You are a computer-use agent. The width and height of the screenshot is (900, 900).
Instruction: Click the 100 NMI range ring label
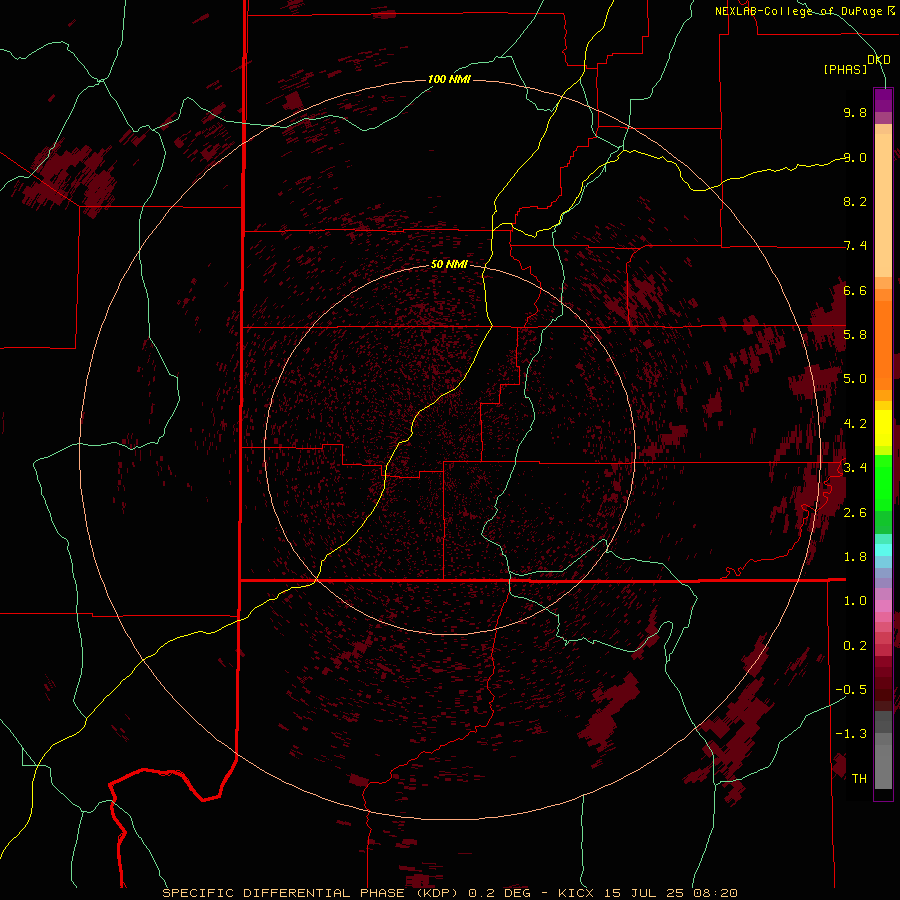pos(449,79)
